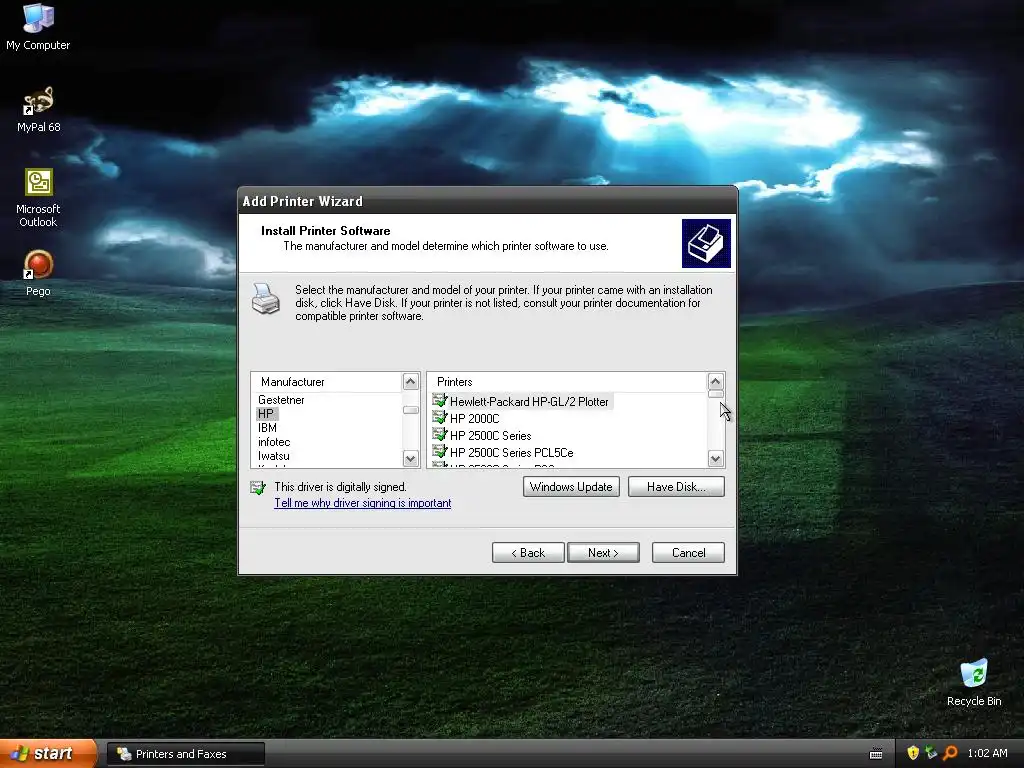Click the Printers list down arrow
The image size is (1024, 768).
716,458
